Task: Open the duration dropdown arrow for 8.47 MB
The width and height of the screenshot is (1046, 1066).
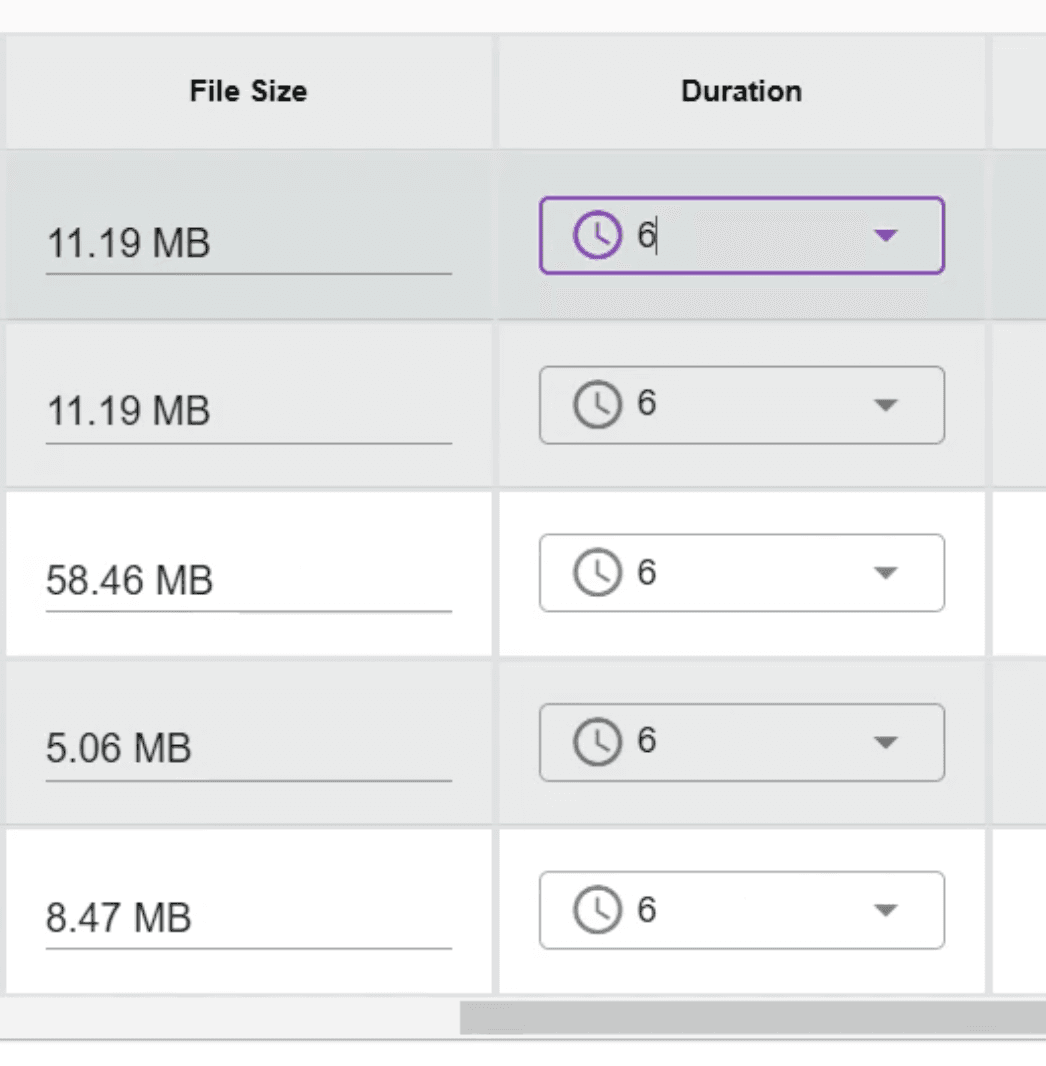Action: coord(886,910)
